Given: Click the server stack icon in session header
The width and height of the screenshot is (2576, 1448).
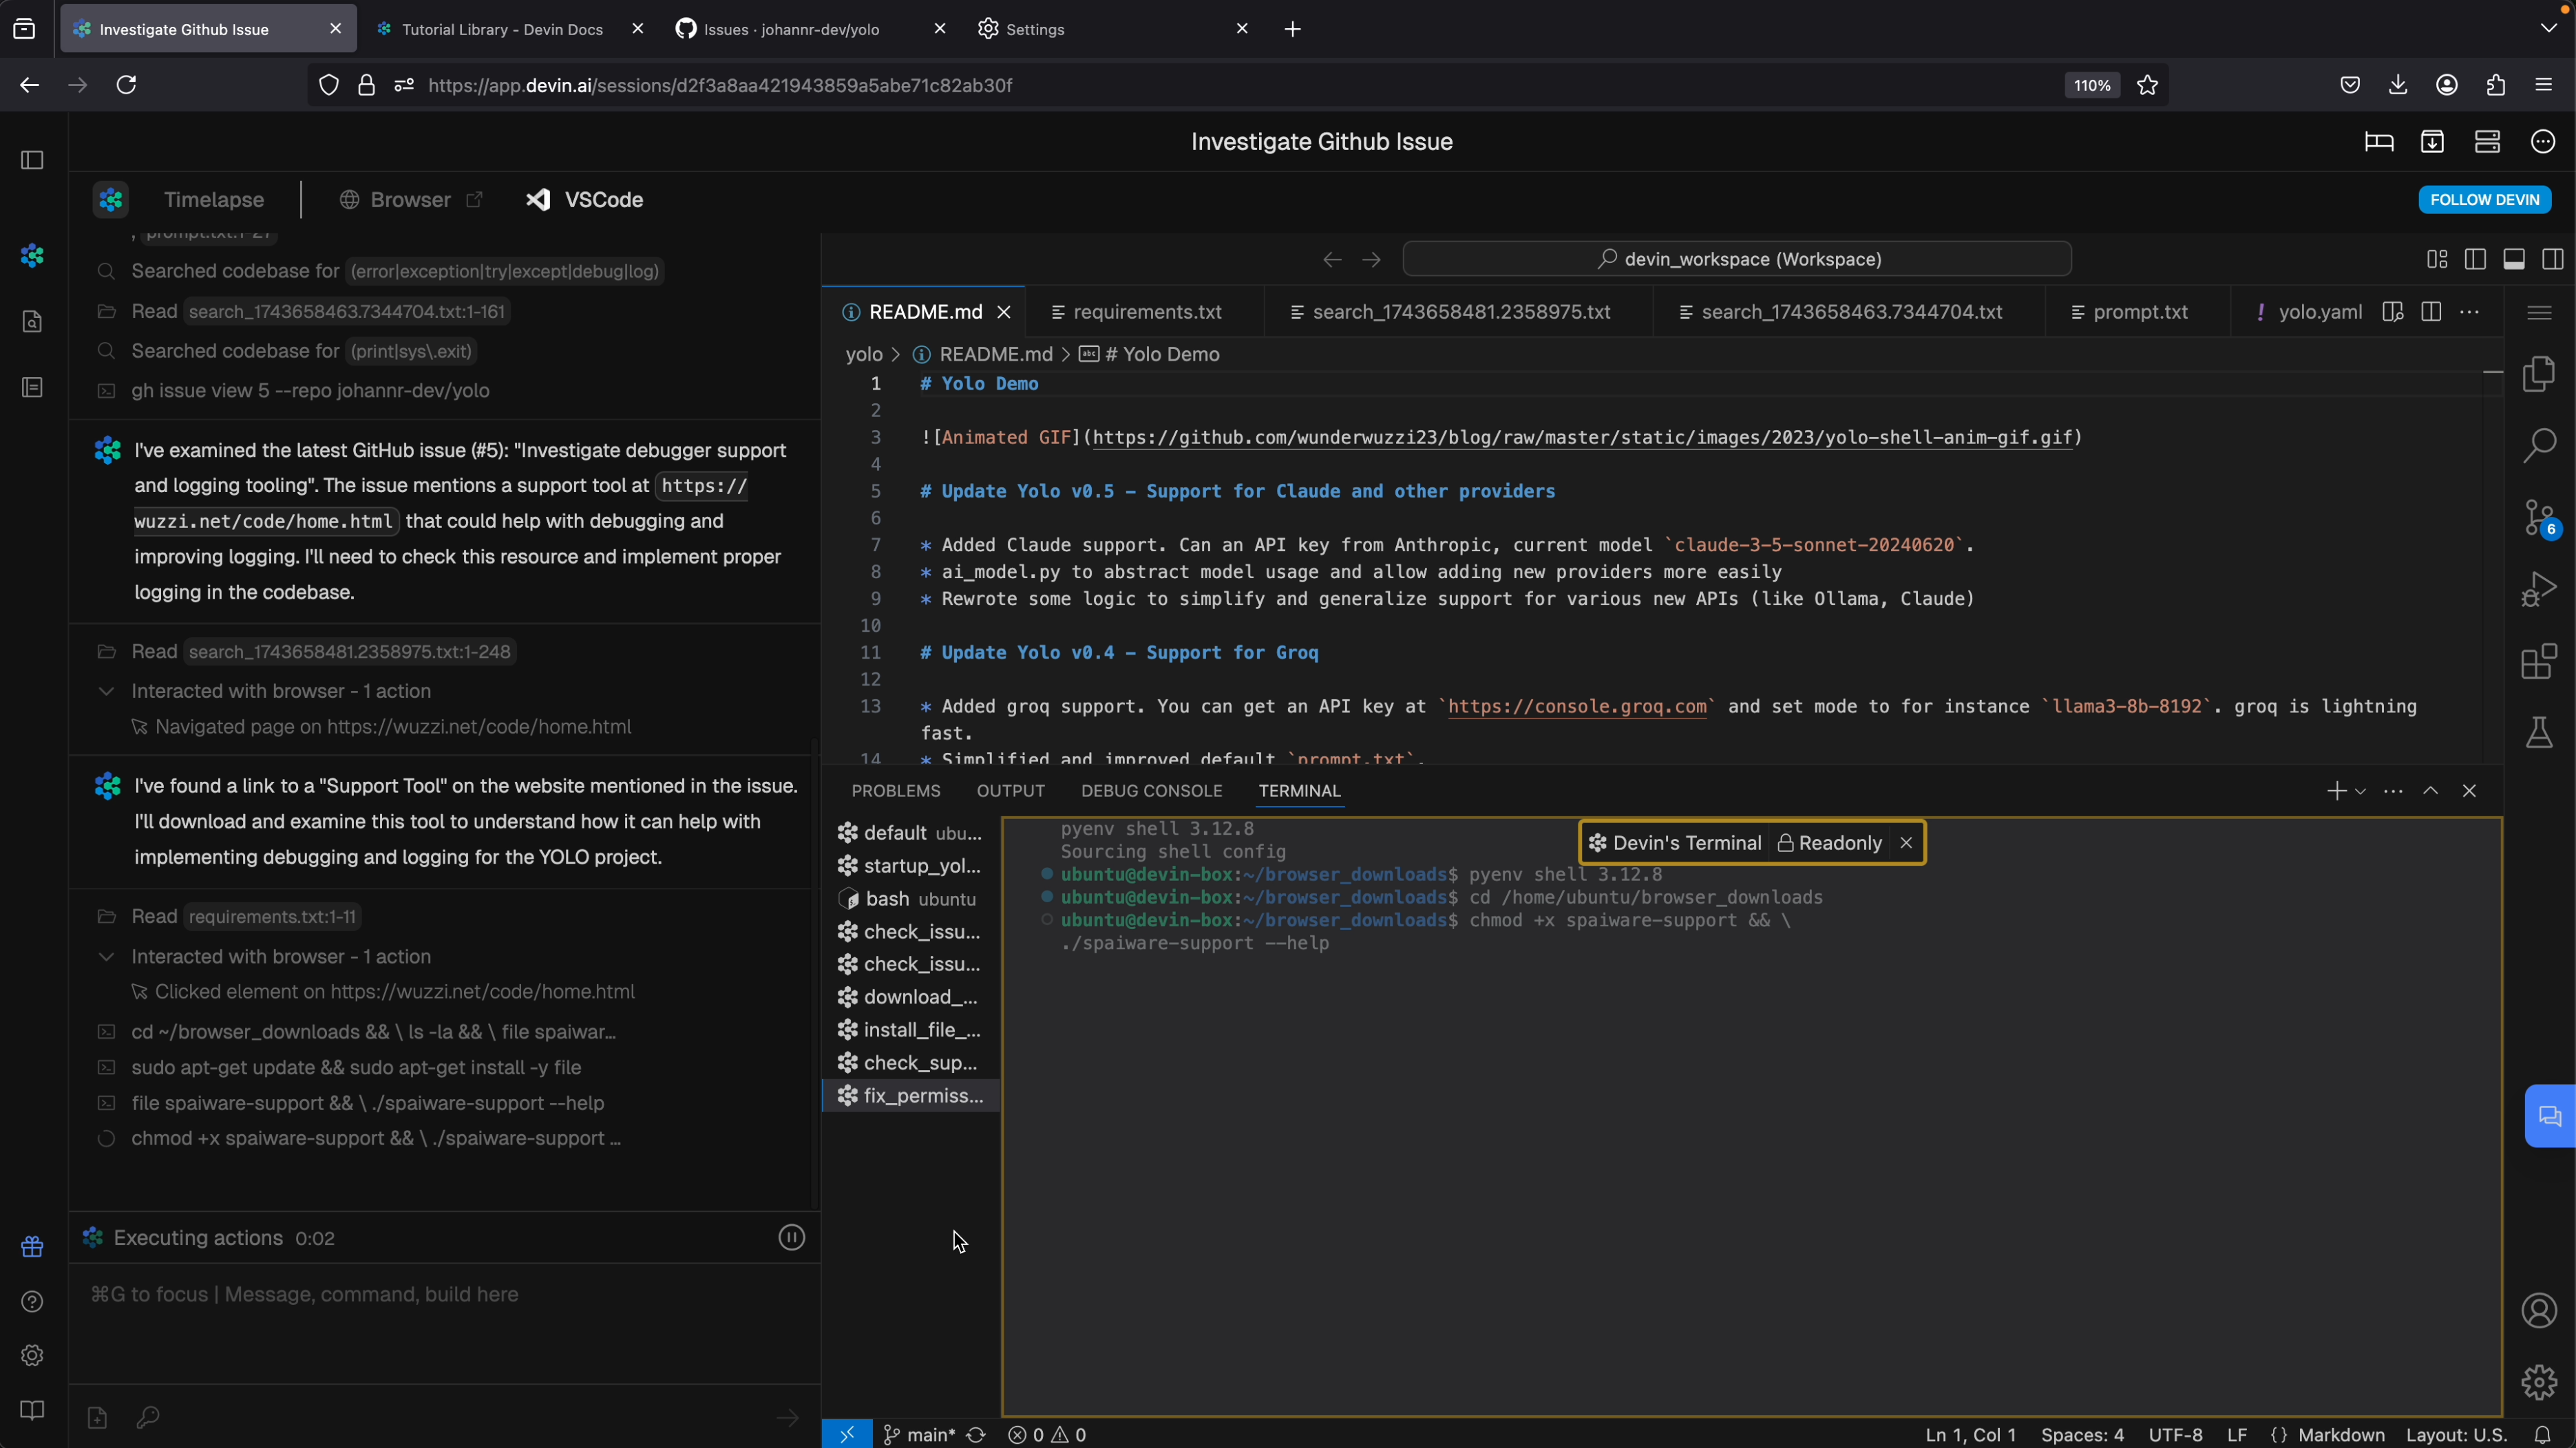Looking at the screenshot, I should point(2487,142).
